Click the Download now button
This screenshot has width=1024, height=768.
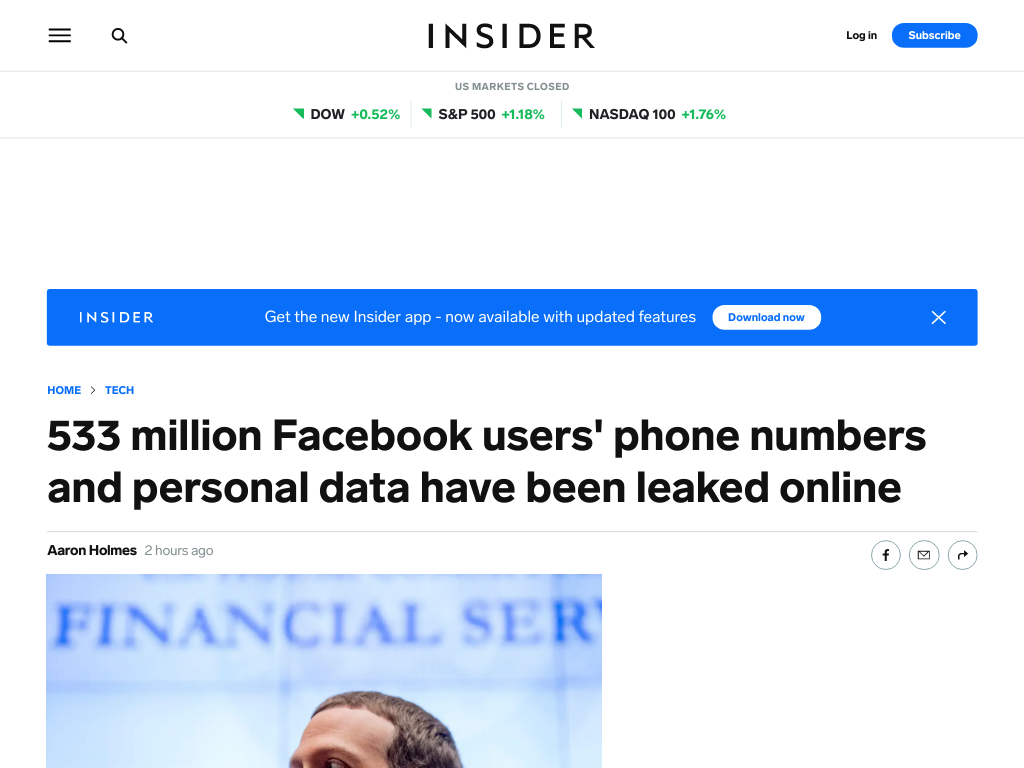coord(766,317)
